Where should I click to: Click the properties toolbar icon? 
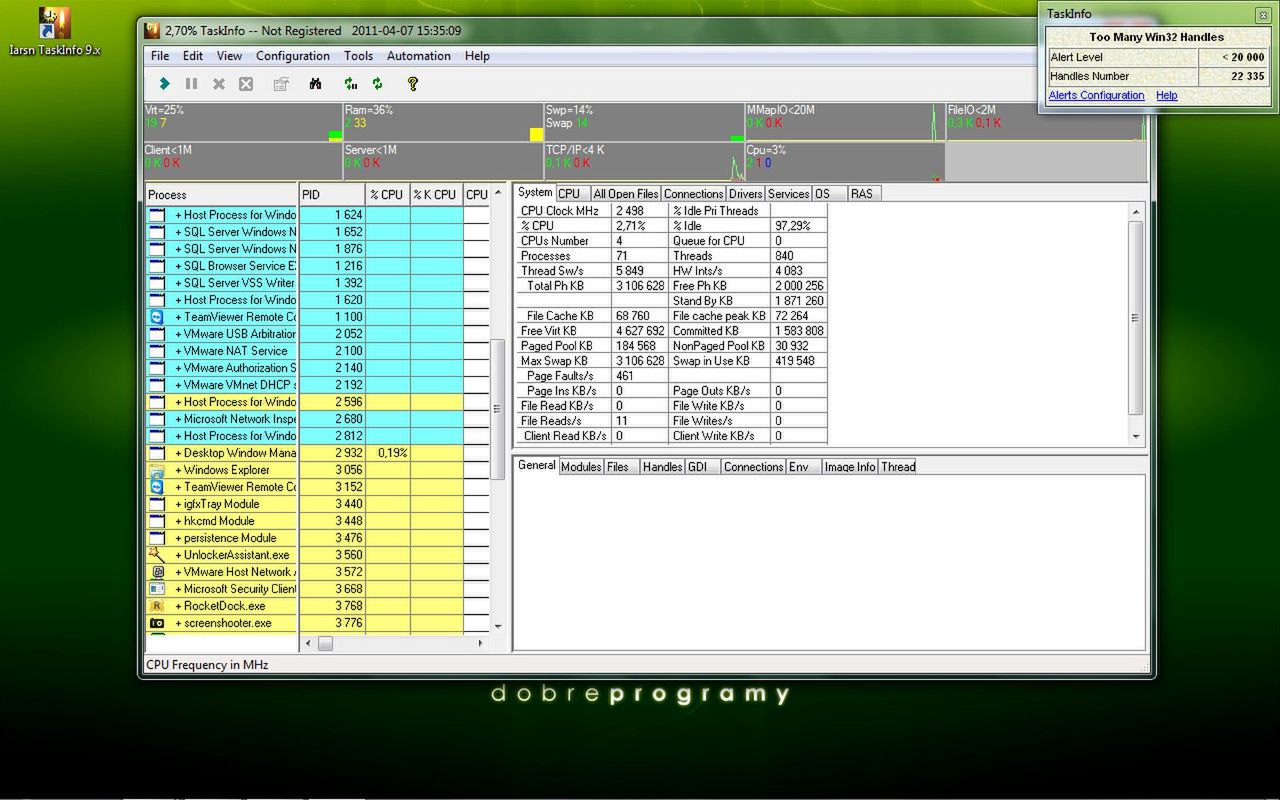281,84
